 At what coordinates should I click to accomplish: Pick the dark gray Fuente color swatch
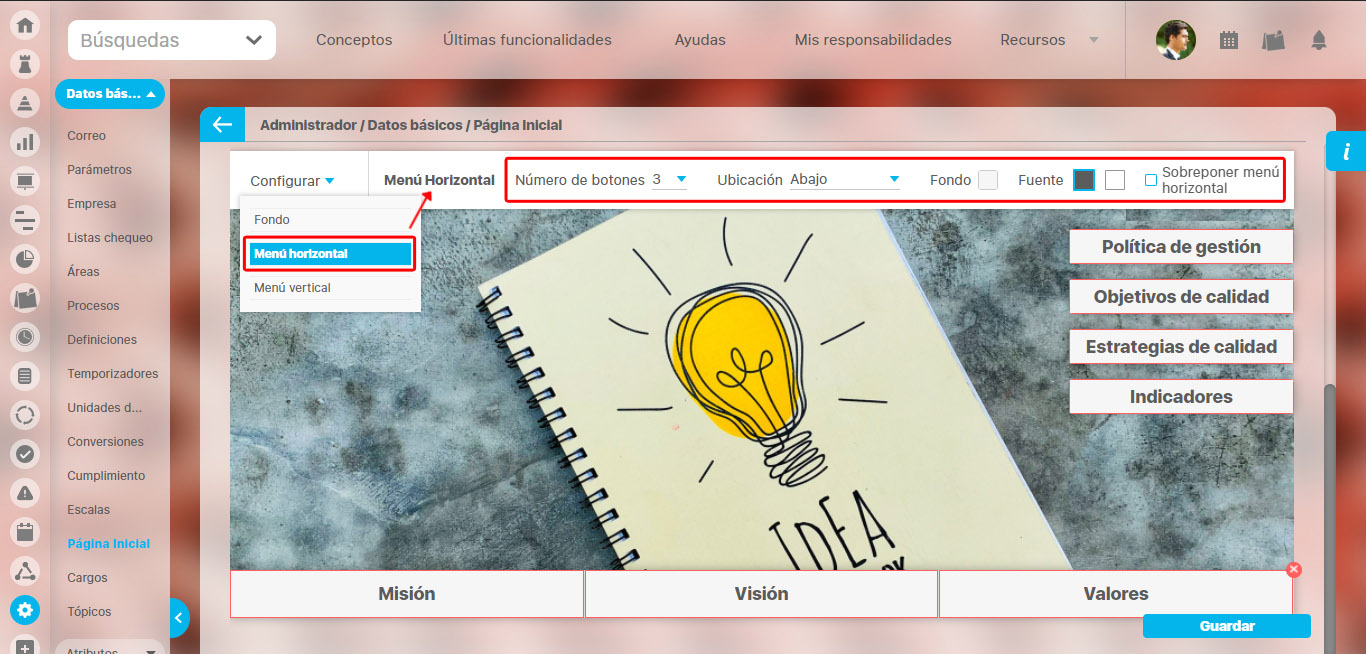pyautogui.click(x=1084, y=180)
